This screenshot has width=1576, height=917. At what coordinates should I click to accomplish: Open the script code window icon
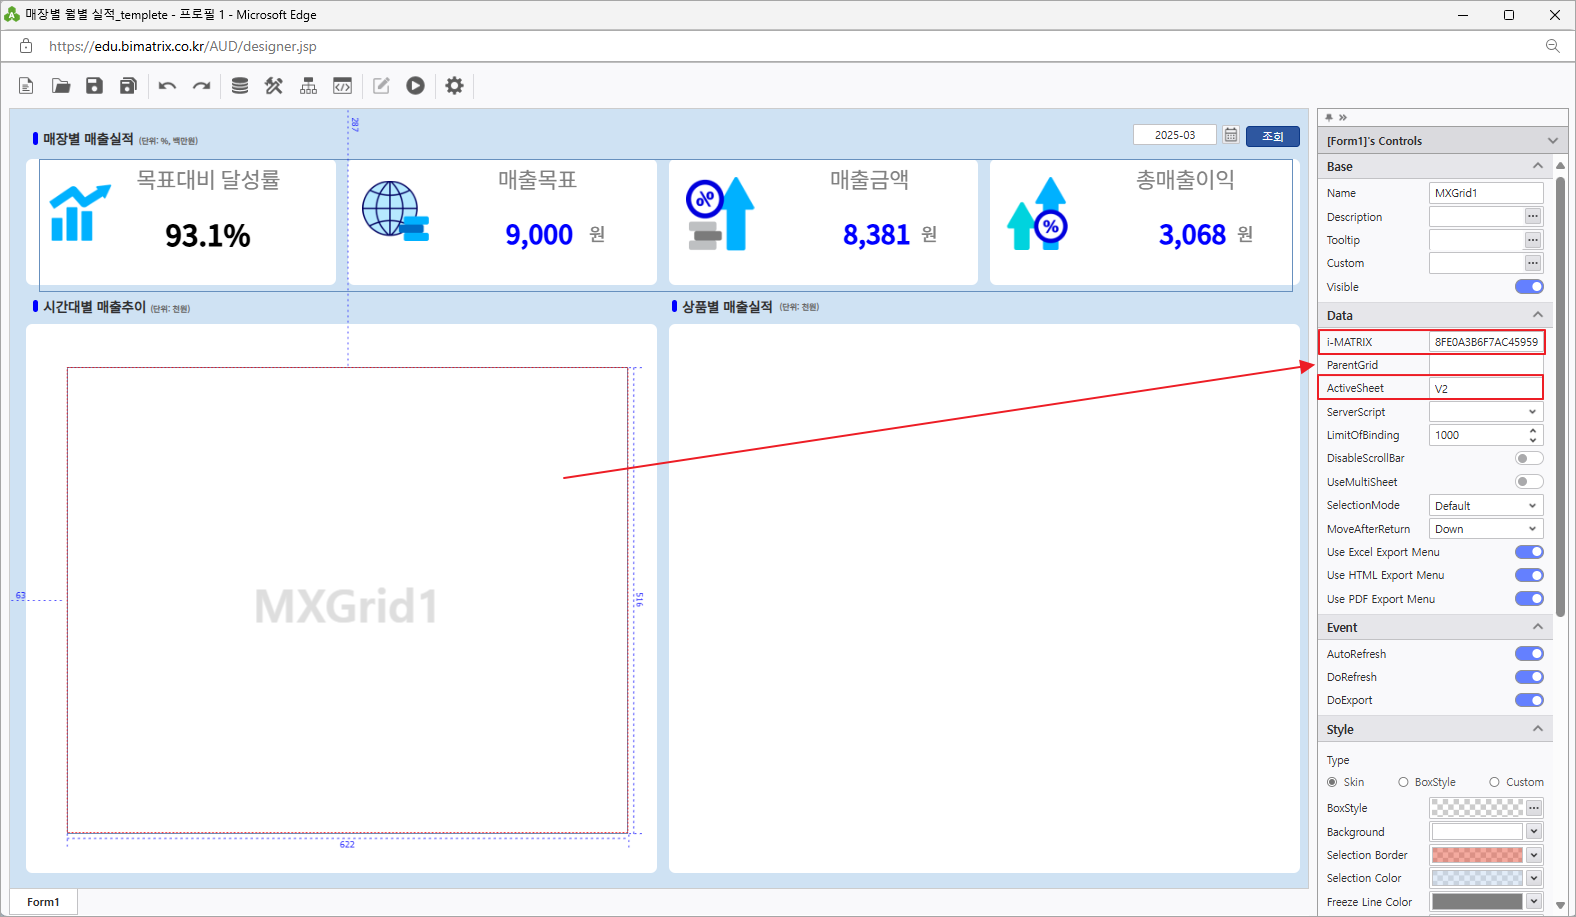(x=342, y=86)
